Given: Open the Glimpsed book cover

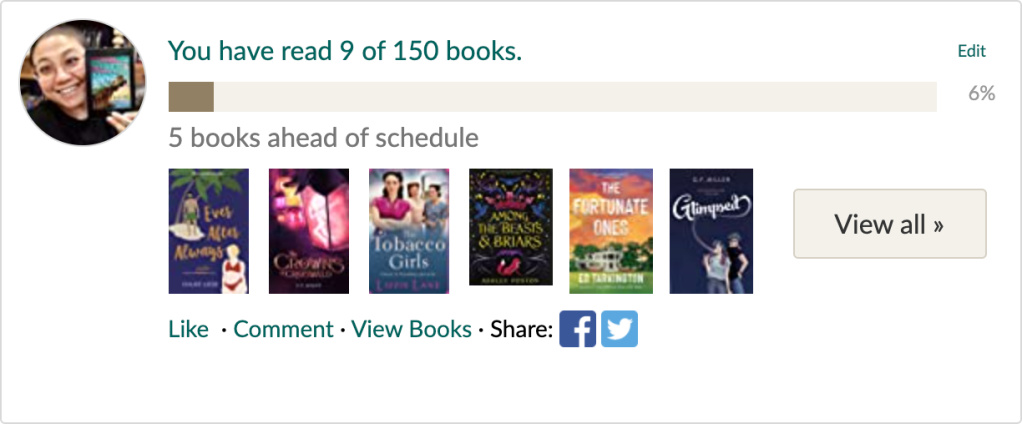Looking at the screenshot, I should 710,231.
